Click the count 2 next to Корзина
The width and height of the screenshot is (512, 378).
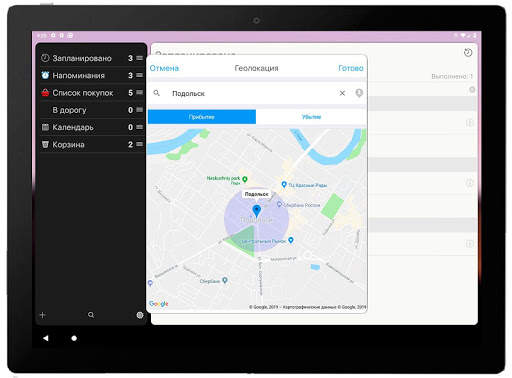coord(131,145)
